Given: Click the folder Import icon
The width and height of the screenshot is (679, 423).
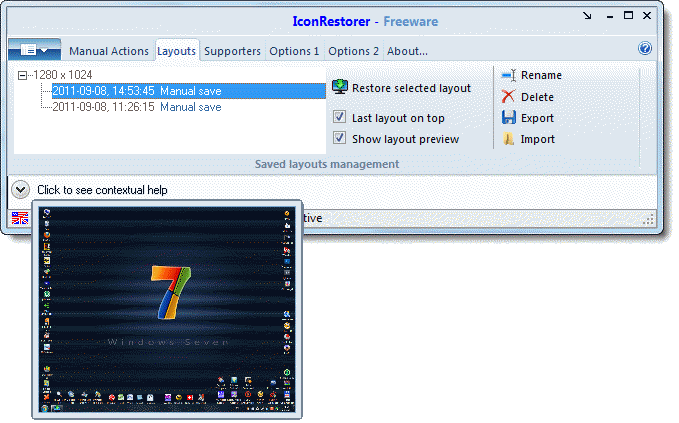Looking at the screenshot, I should pyautogui.click(x=508, y=139).
